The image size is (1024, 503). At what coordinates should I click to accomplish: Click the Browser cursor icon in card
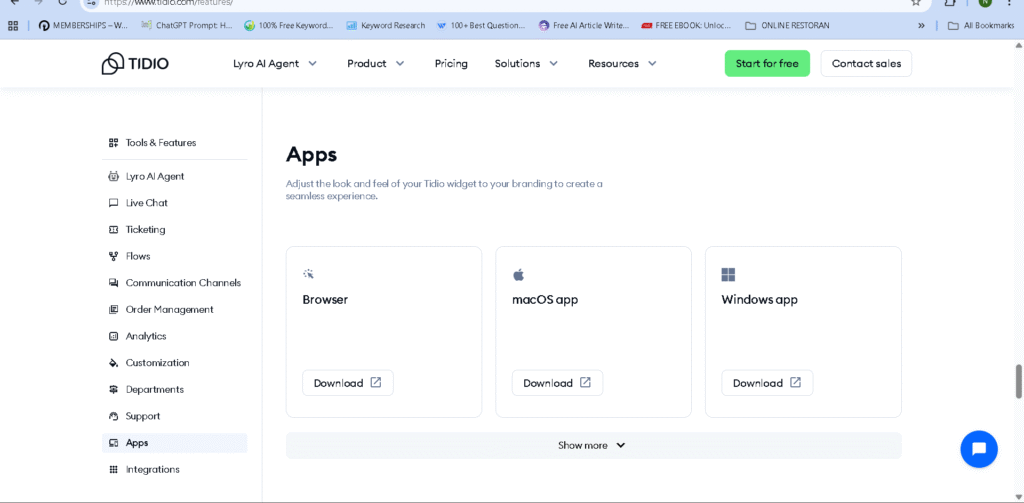pos(309,274)
